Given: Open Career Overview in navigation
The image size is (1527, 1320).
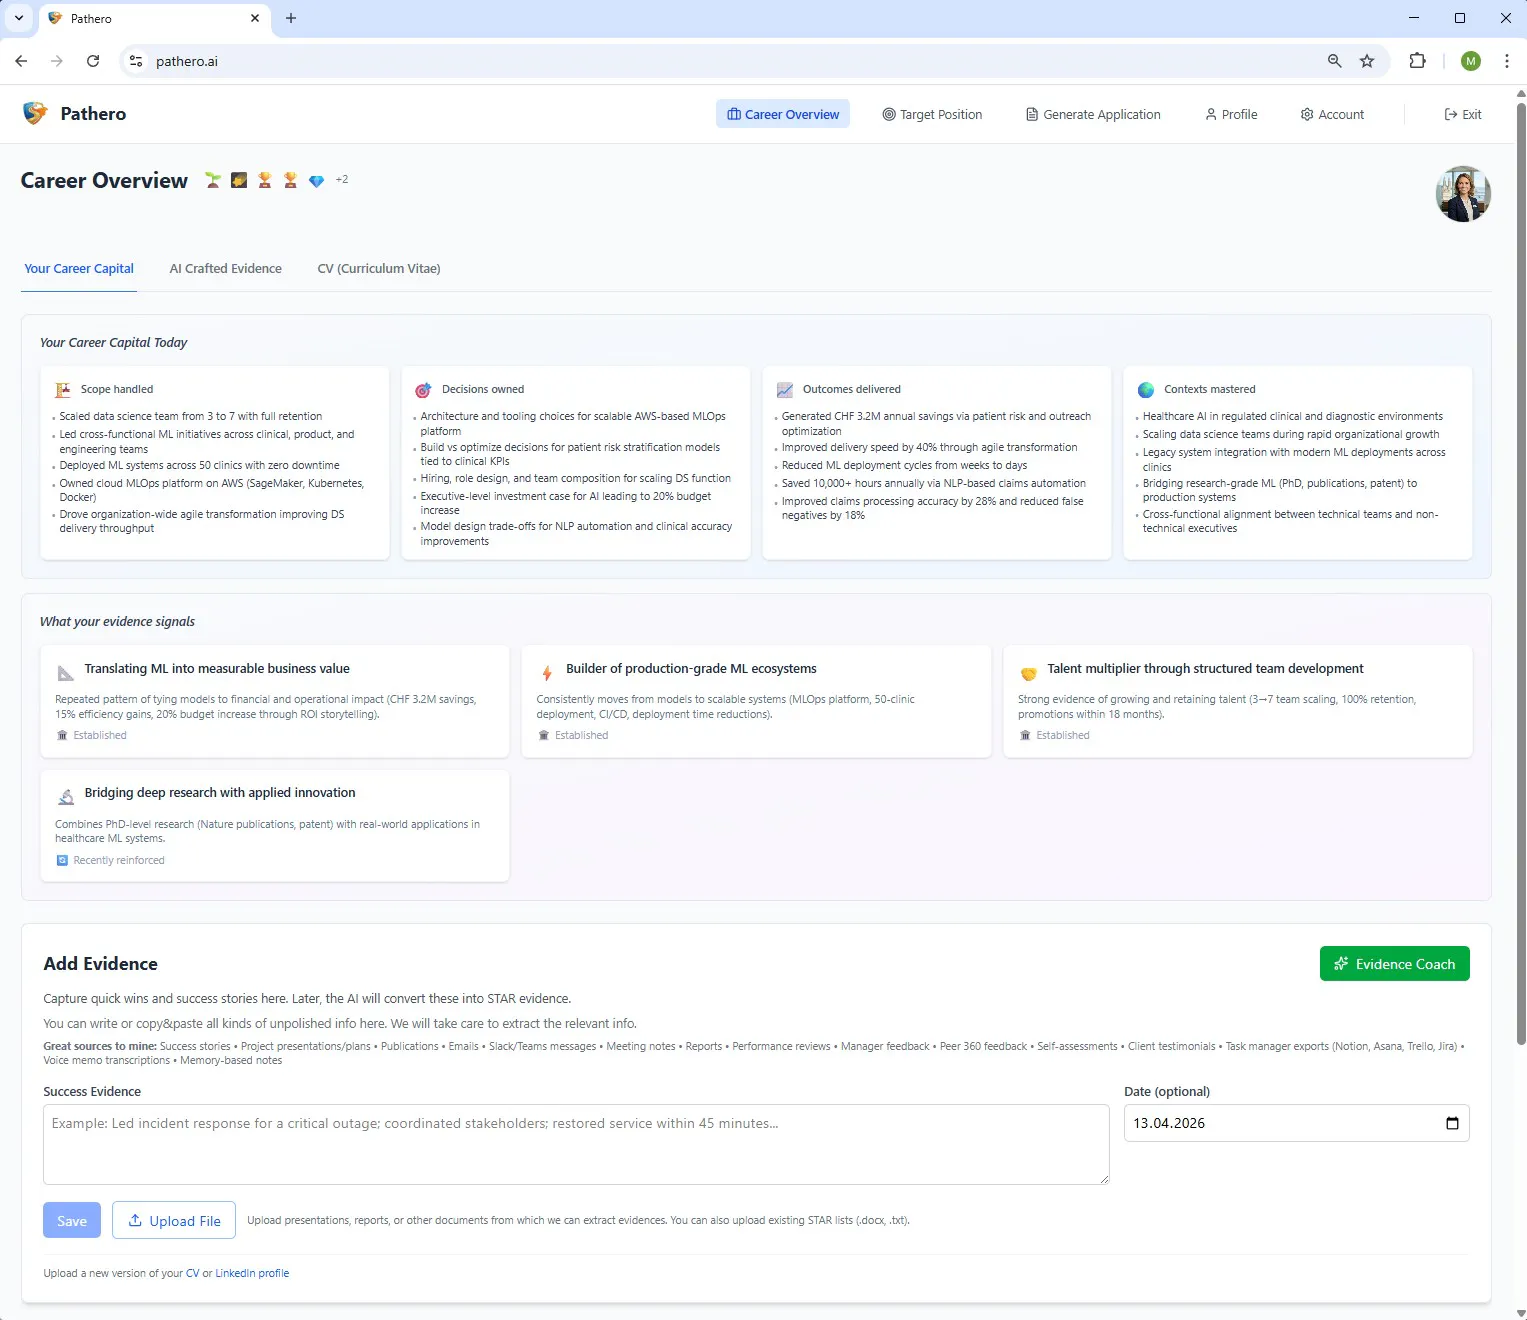Looking at the screenshot, I should (783, 114).
